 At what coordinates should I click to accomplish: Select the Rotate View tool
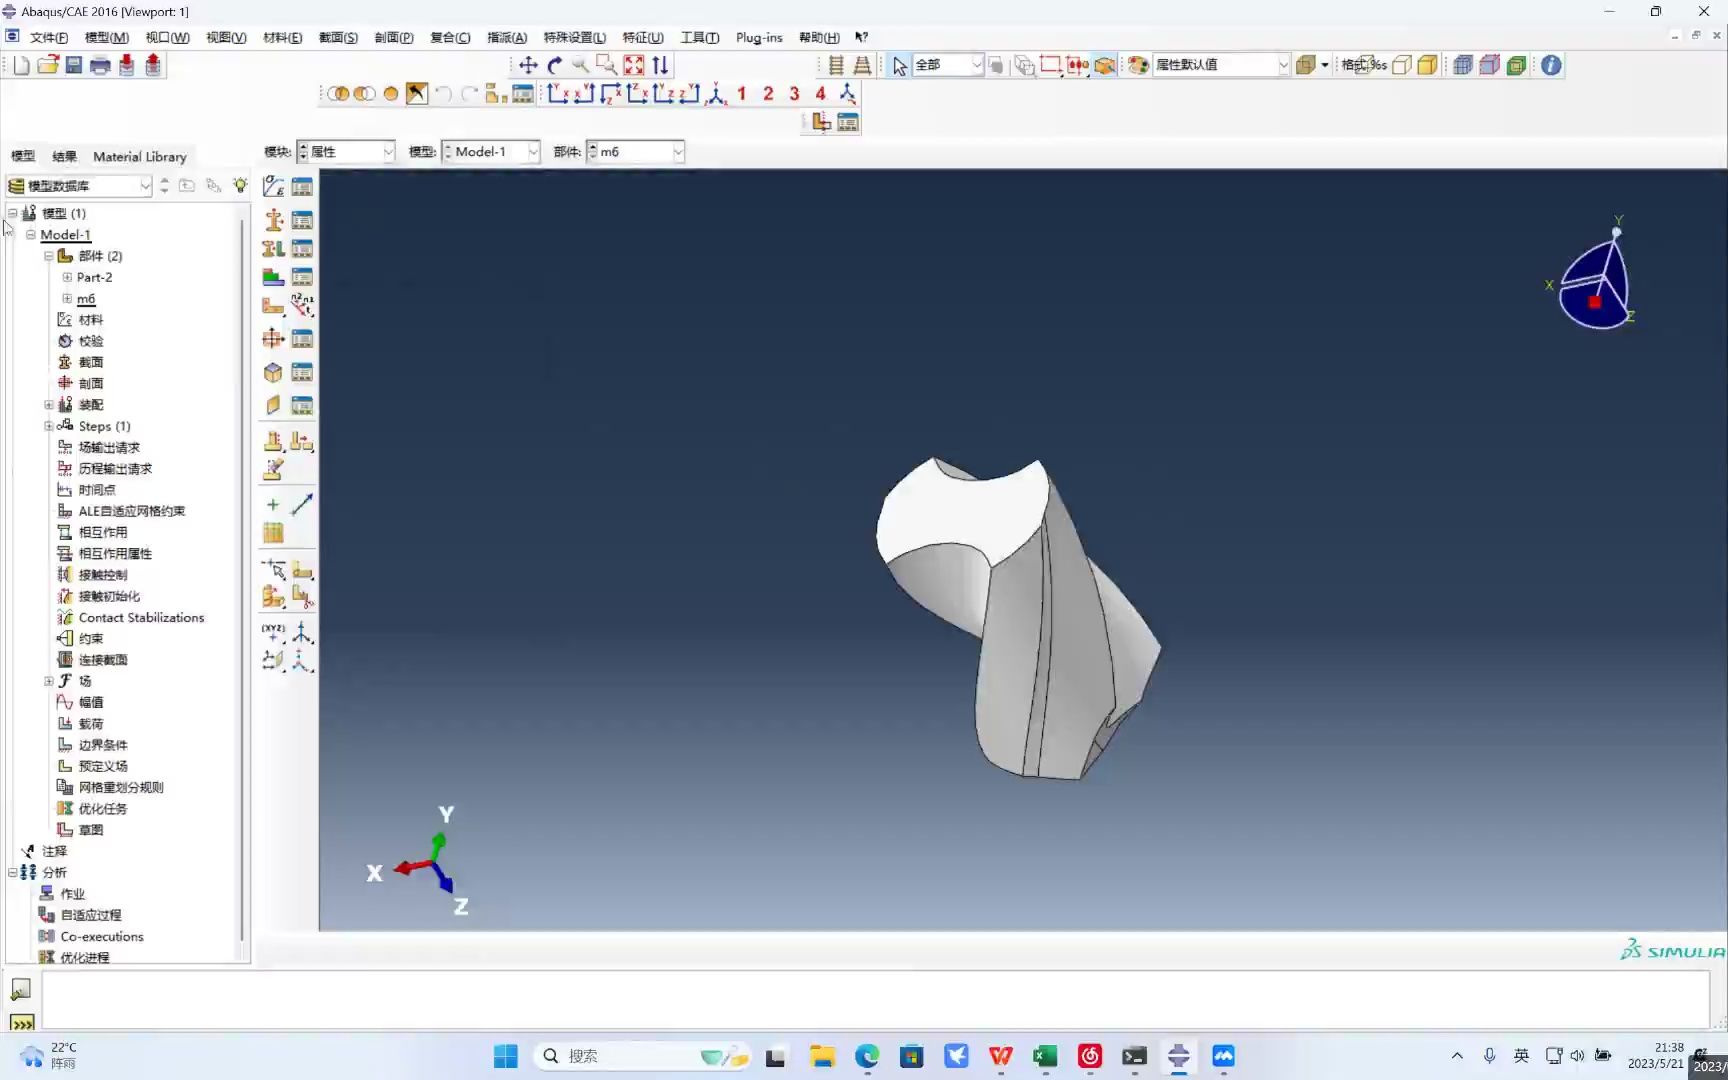tap(555, 65)
